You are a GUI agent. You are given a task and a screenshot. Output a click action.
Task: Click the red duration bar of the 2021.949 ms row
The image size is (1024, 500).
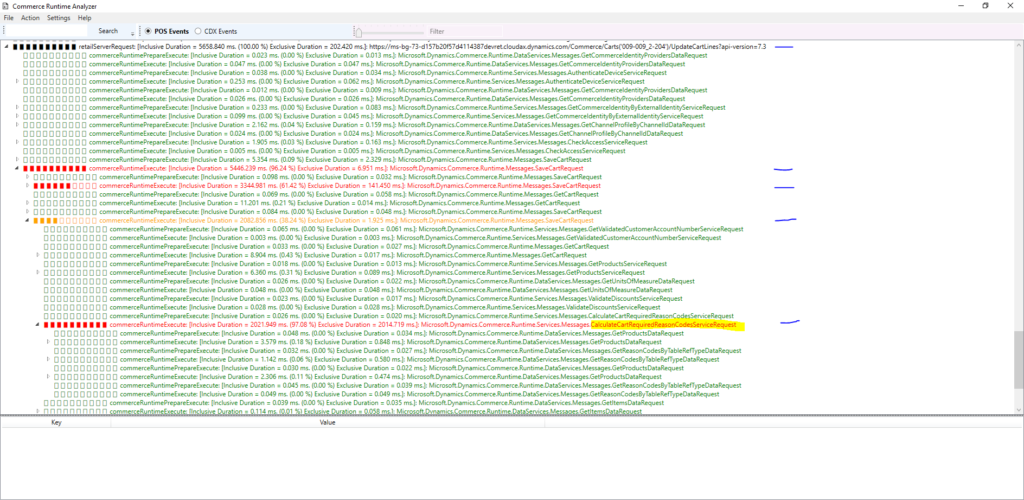coord(76,324)
